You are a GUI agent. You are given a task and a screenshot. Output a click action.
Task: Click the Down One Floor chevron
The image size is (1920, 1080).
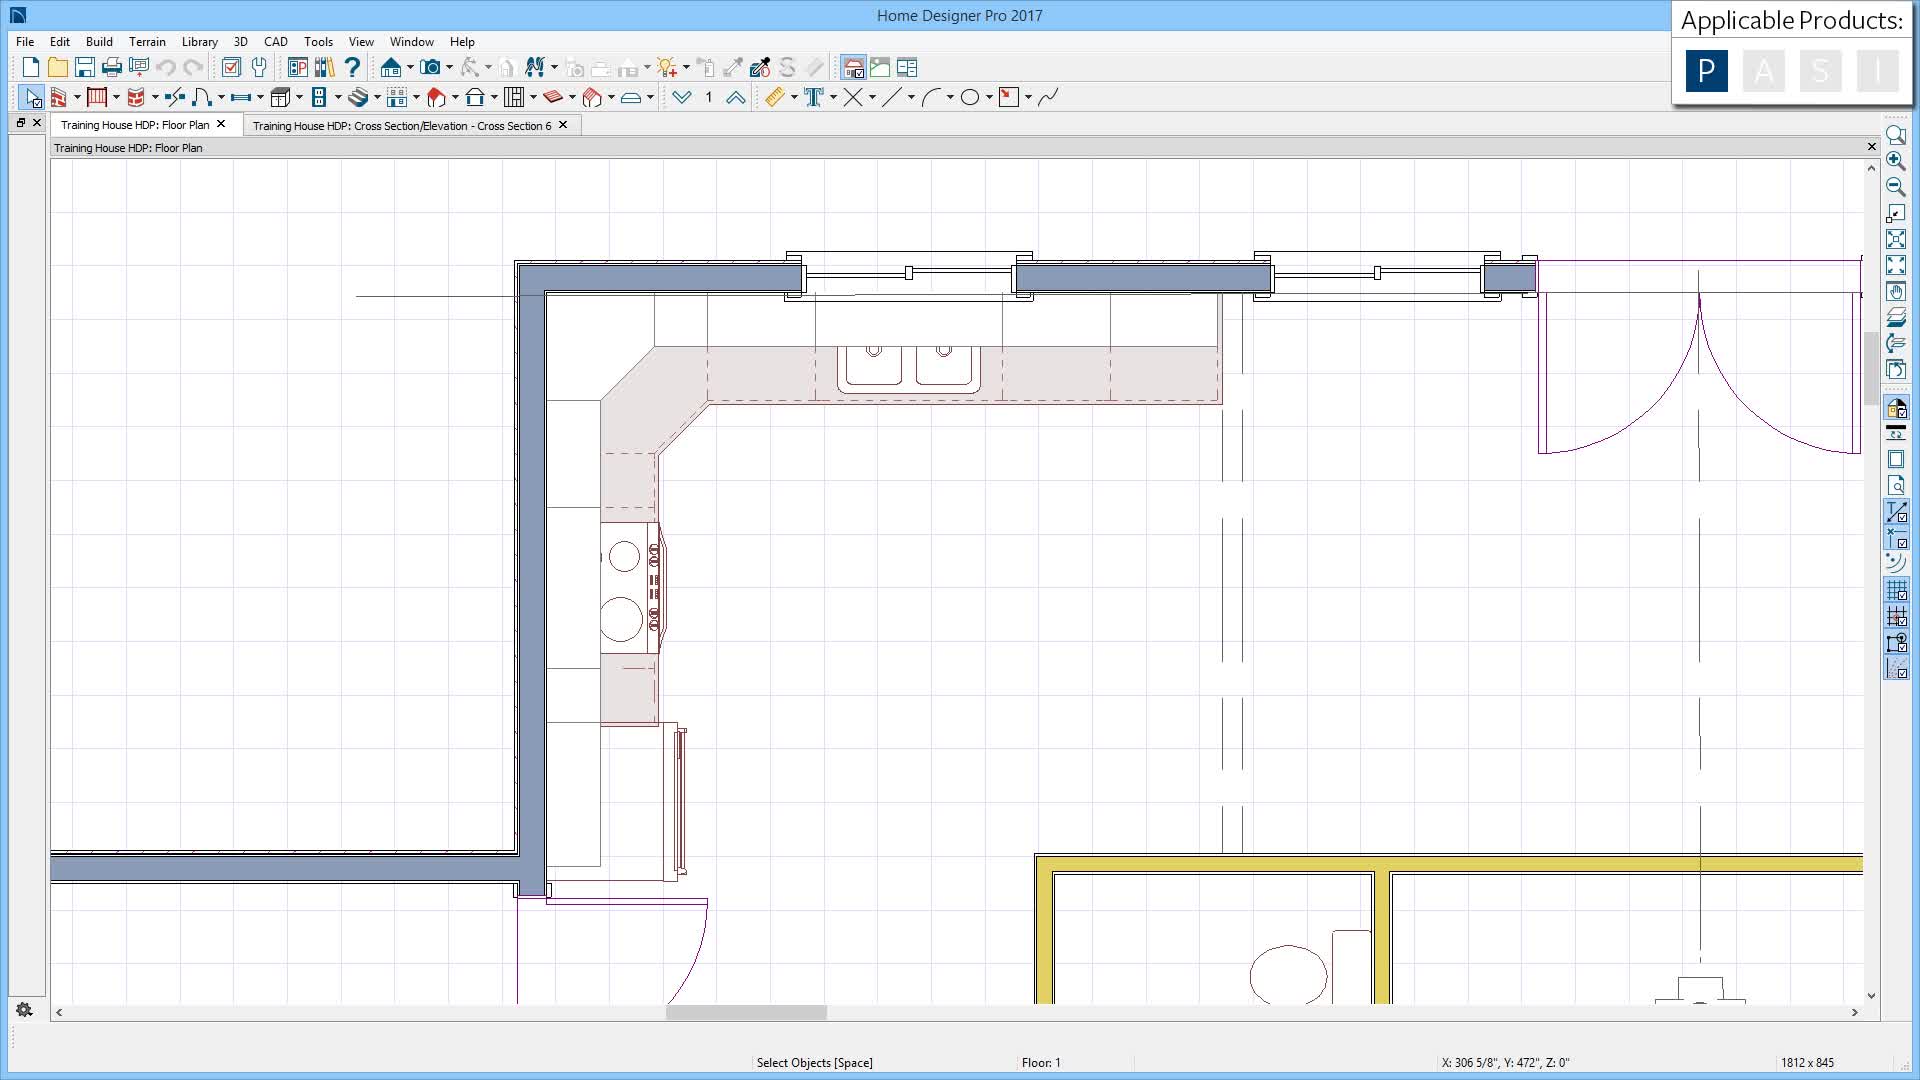[682, 97]
